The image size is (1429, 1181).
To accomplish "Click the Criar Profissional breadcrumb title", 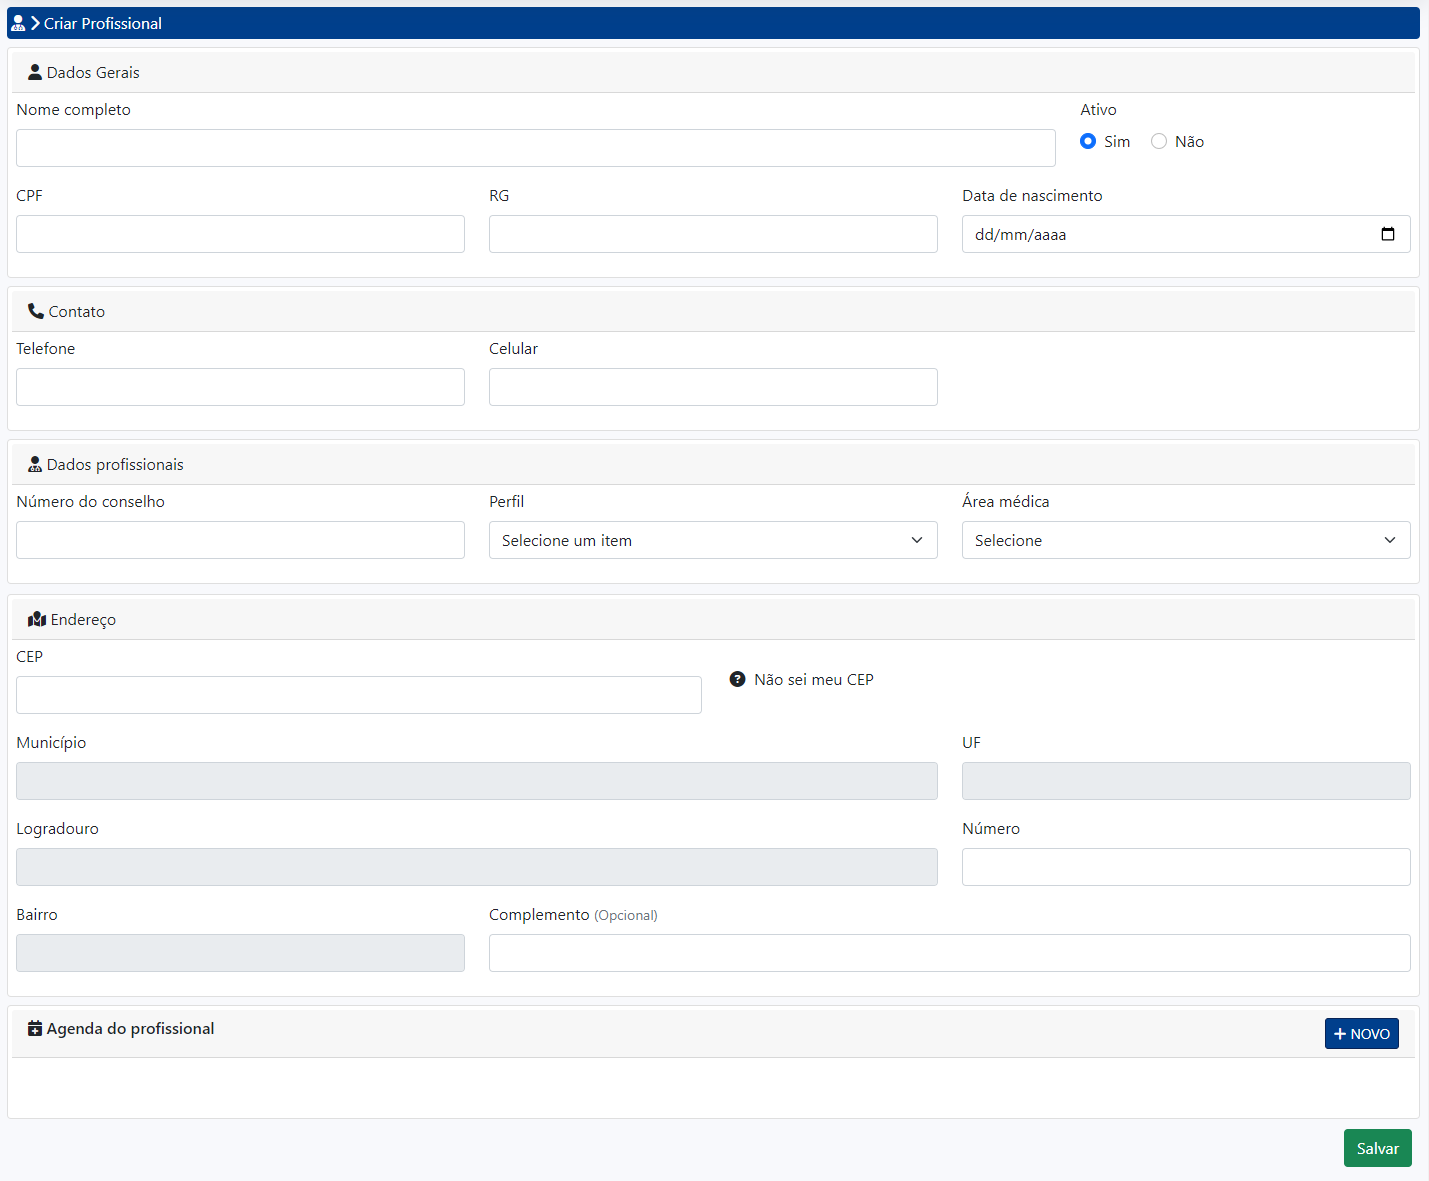I will pos(102,23).
